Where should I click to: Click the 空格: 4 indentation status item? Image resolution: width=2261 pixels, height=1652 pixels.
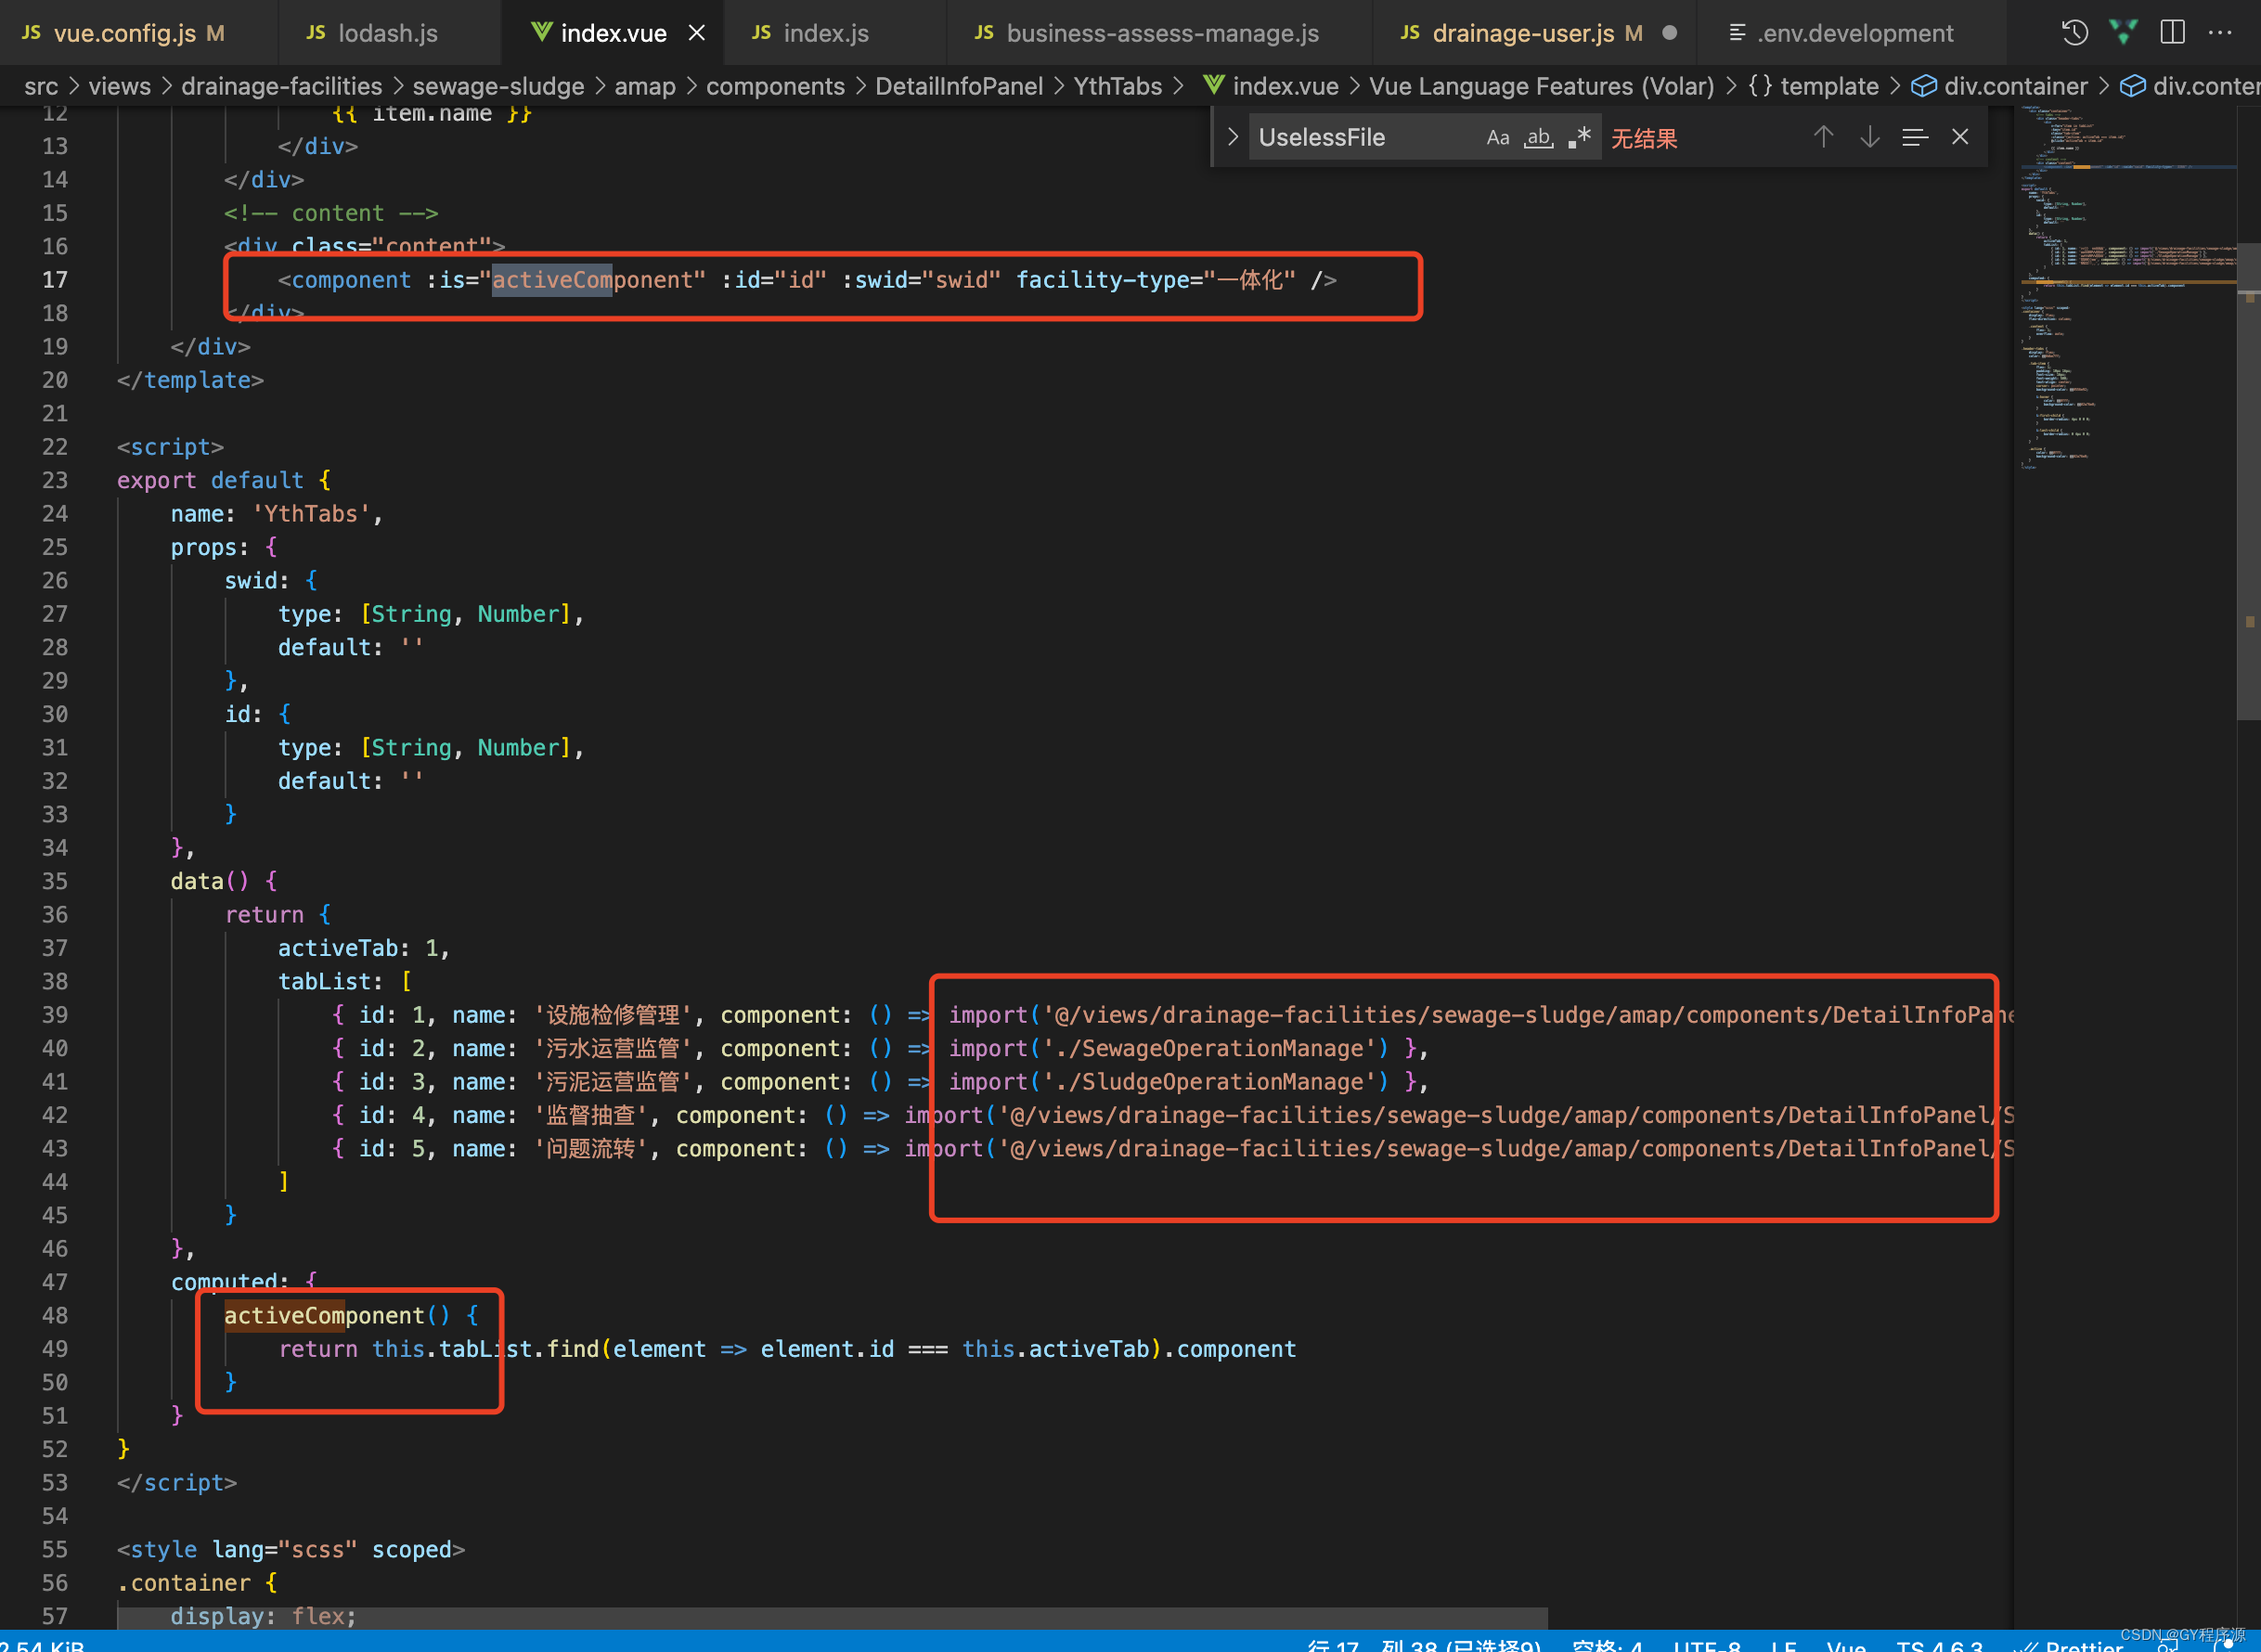[1607, 1644]
